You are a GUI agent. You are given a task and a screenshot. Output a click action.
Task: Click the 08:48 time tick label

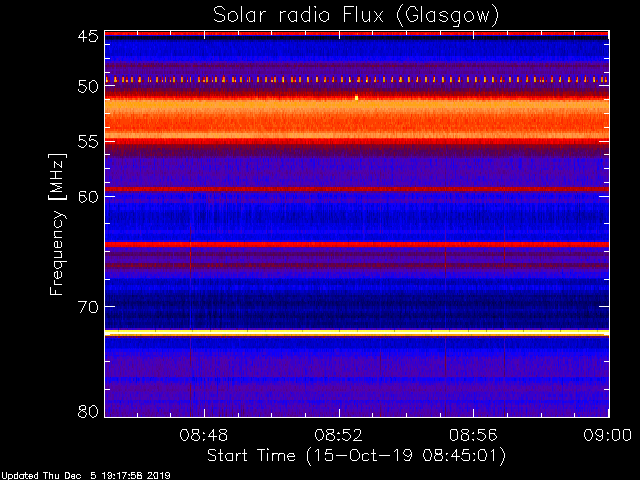[204, 435]
